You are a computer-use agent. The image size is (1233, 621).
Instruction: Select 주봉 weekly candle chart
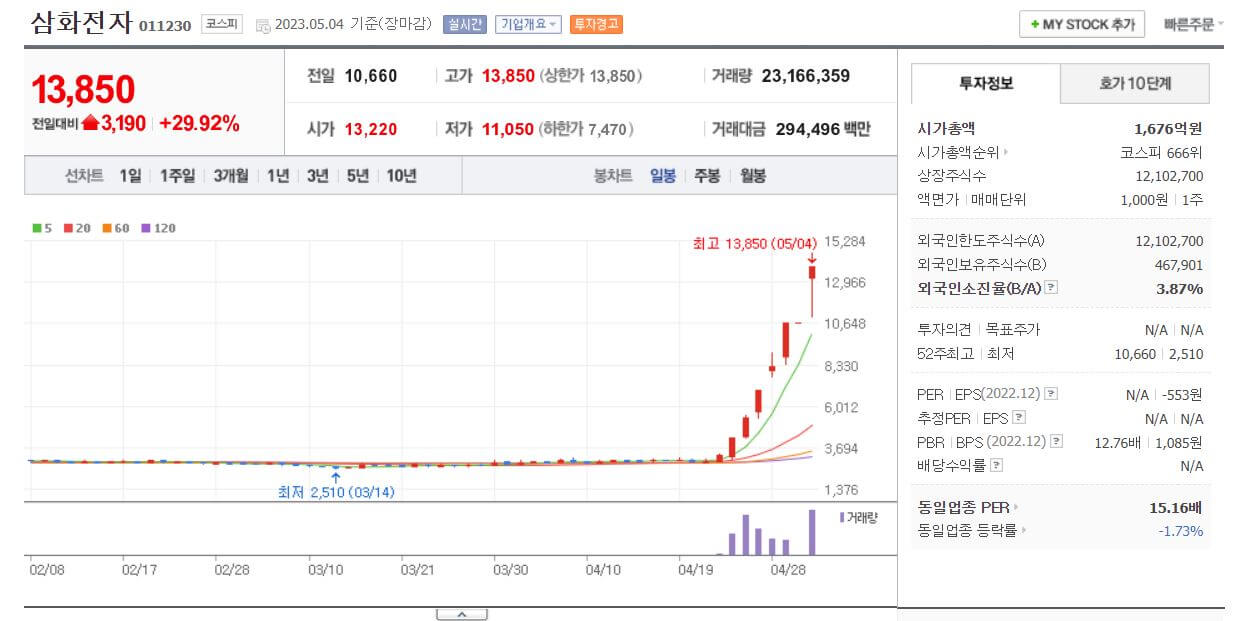pyautogui.click(x=707, y=176)
